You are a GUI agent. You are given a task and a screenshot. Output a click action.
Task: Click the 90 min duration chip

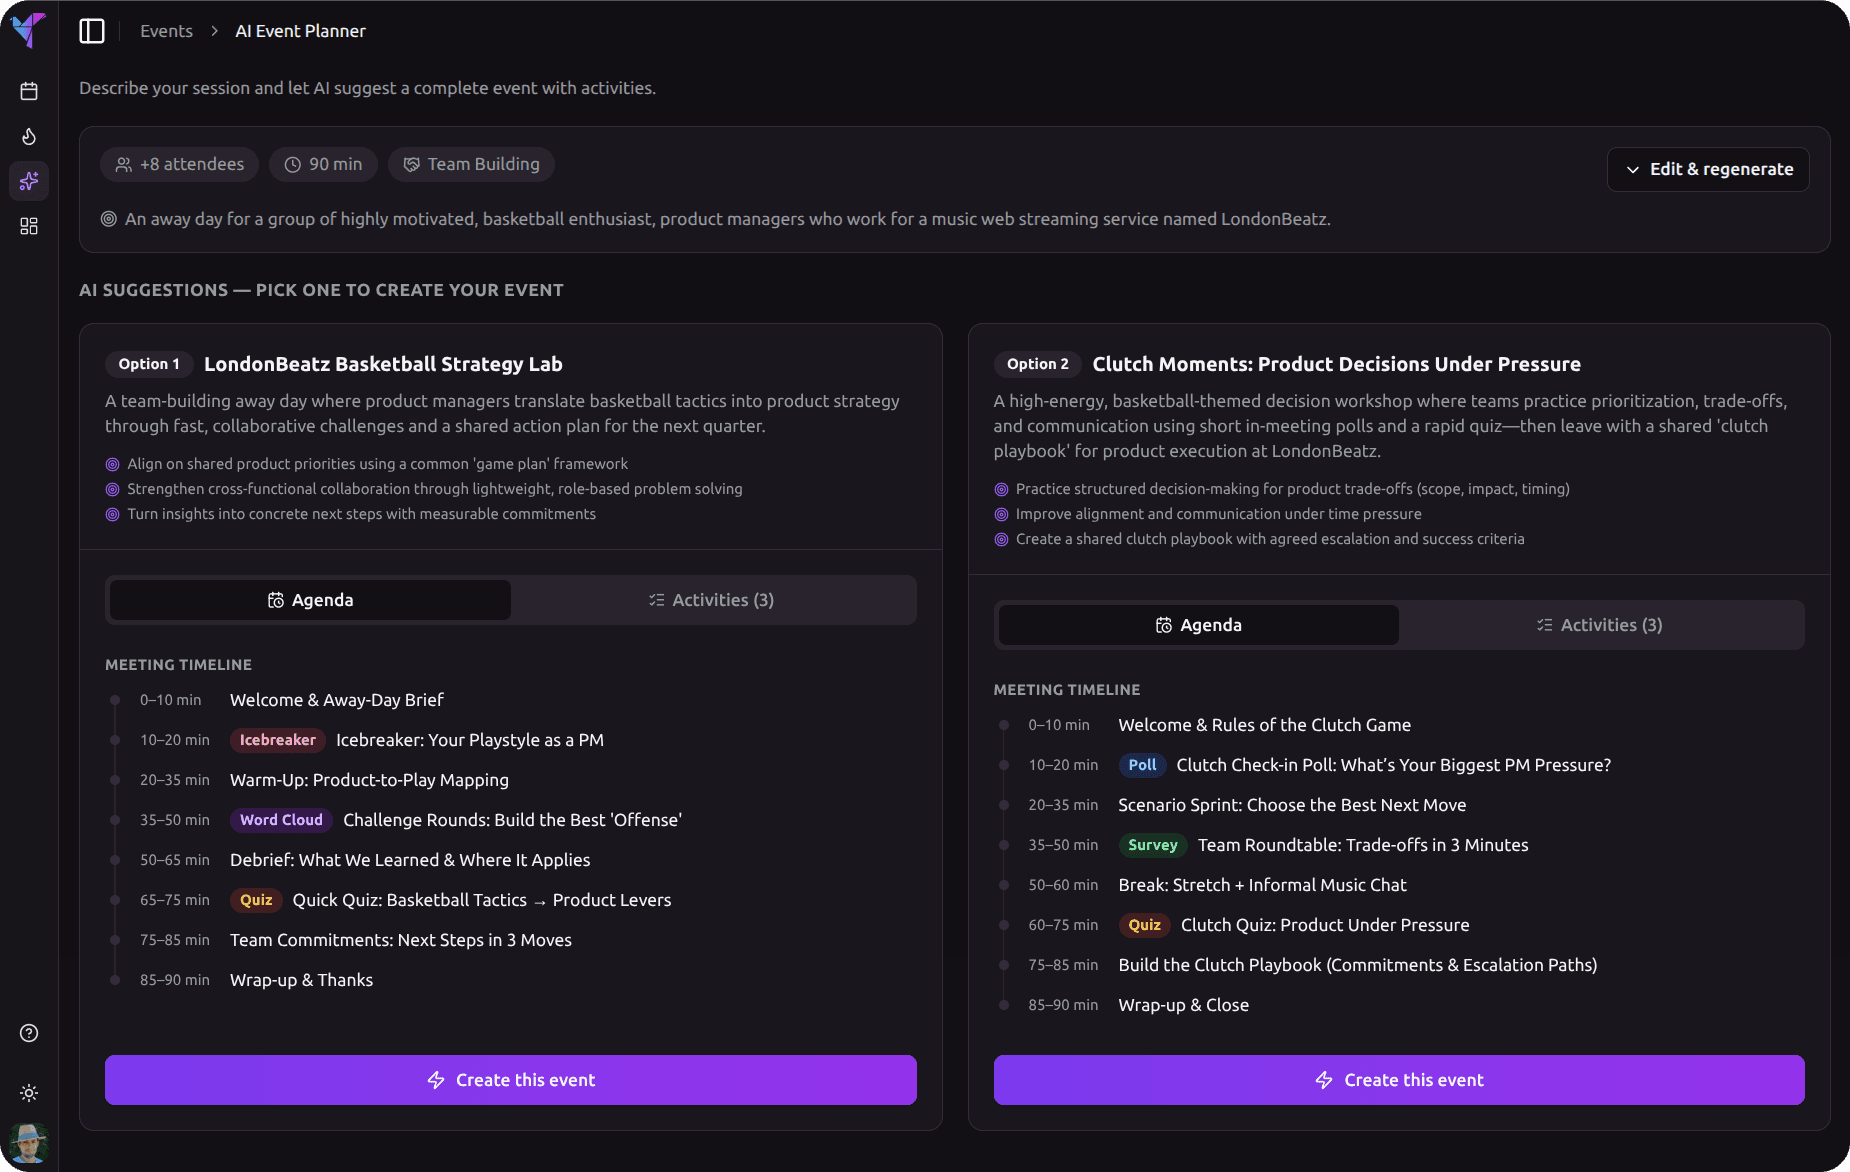(323, 164)
